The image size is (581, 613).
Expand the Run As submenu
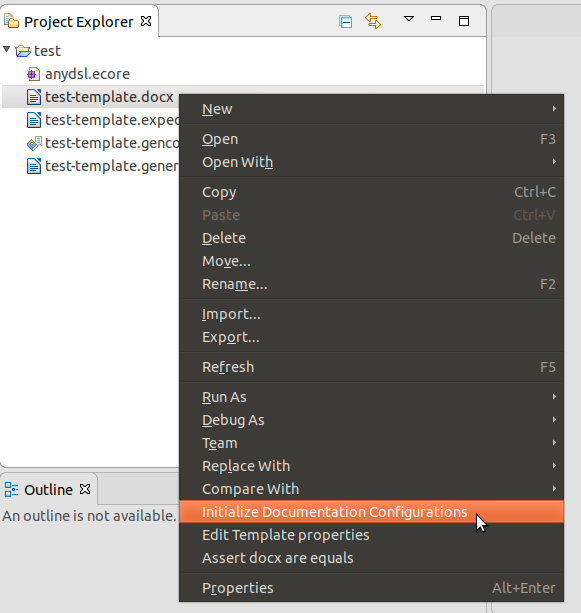(371, 397)
